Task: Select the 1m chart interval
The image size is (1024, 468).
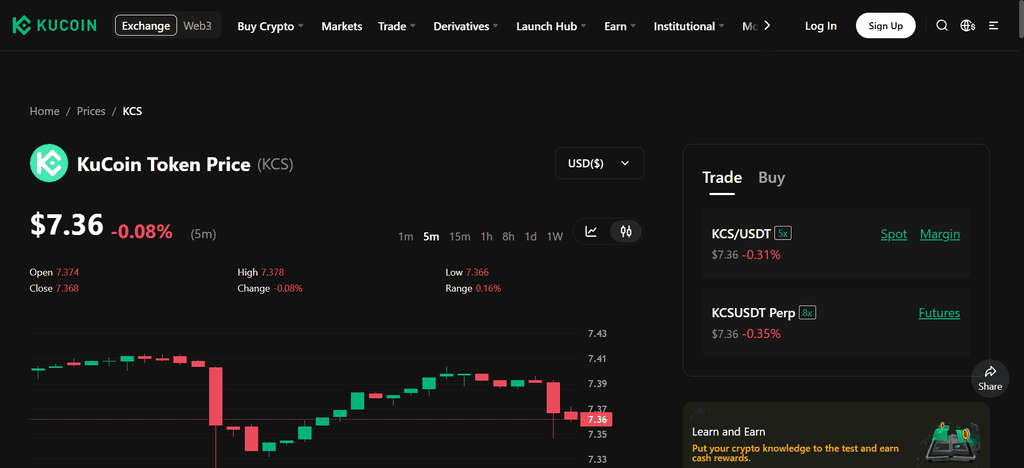Action: tap(406, 237)
